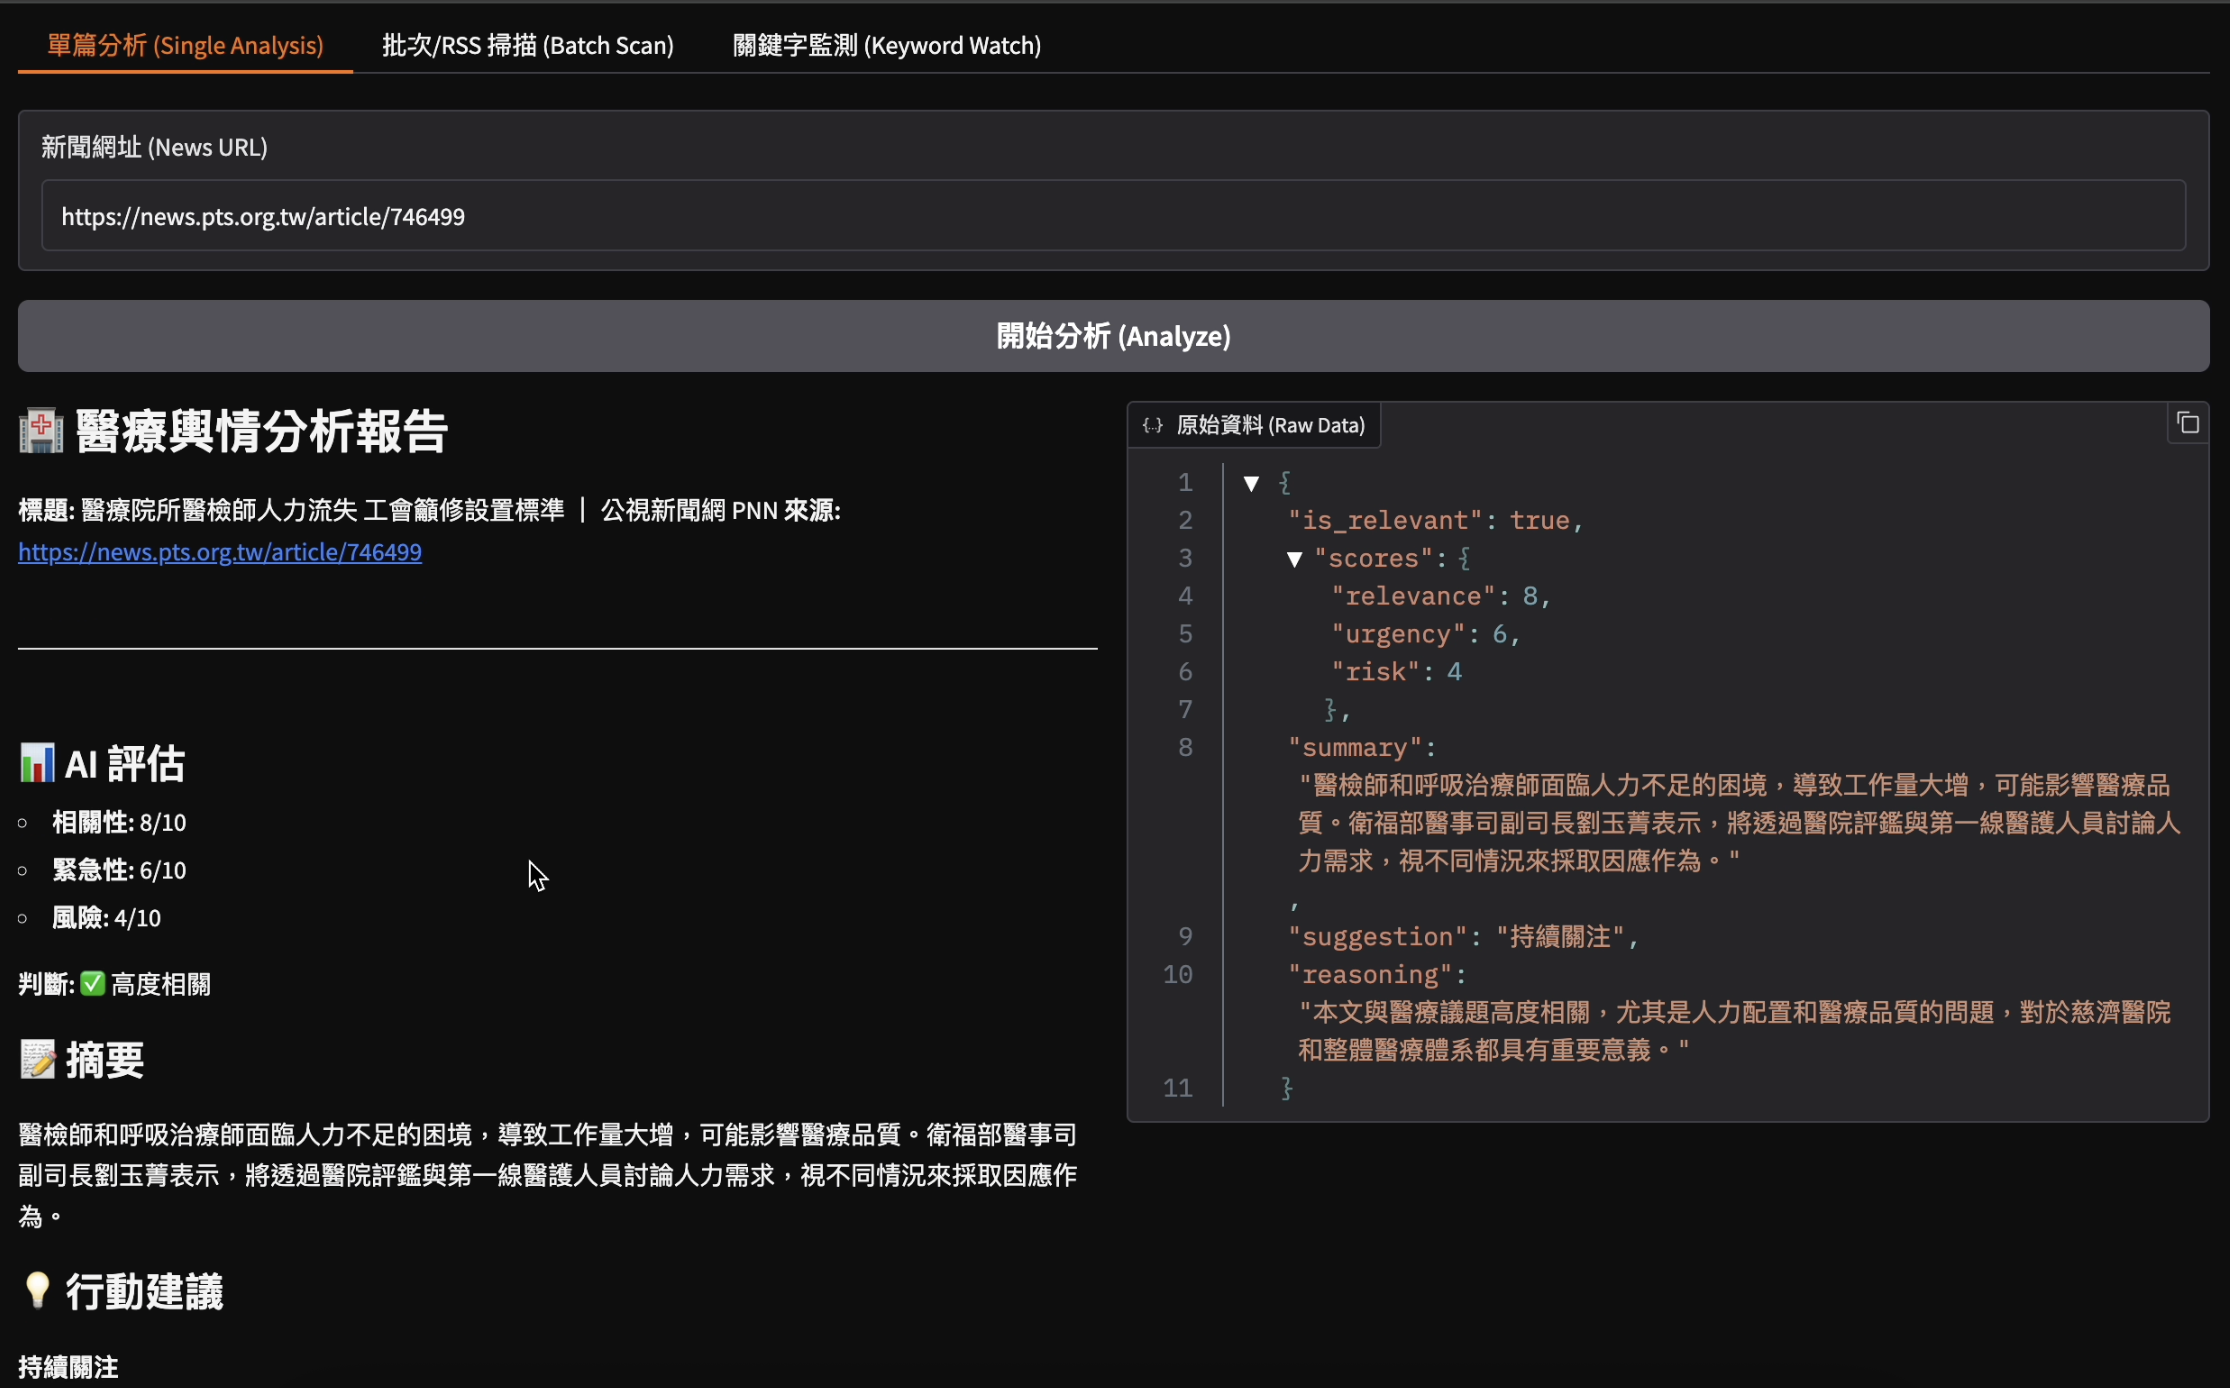Collapse the root JSON object triangle
The image size is (2230, 1388).
click(x=1251, y=484)
